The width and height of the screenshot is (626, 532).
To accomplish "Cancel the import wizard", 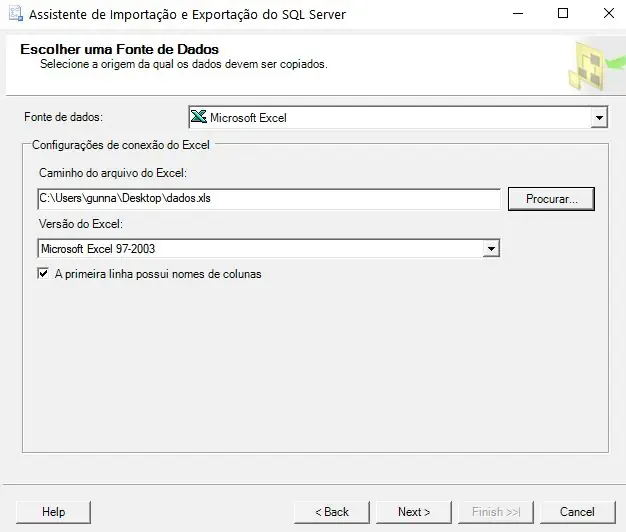I will 577,512.
